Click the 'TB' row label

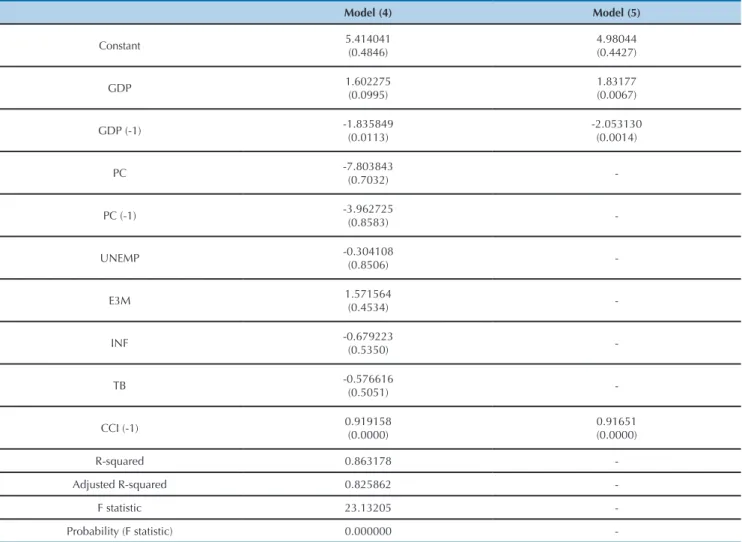coord(119,386)
